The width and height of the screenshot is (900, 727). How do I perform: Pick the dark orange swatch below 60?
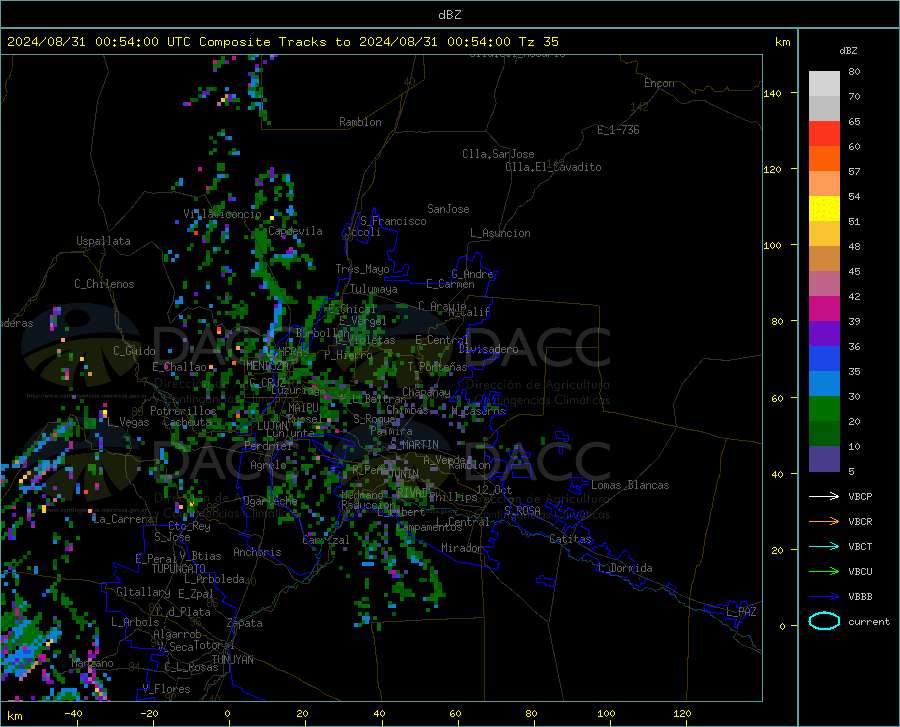click(x=824, y=159)
